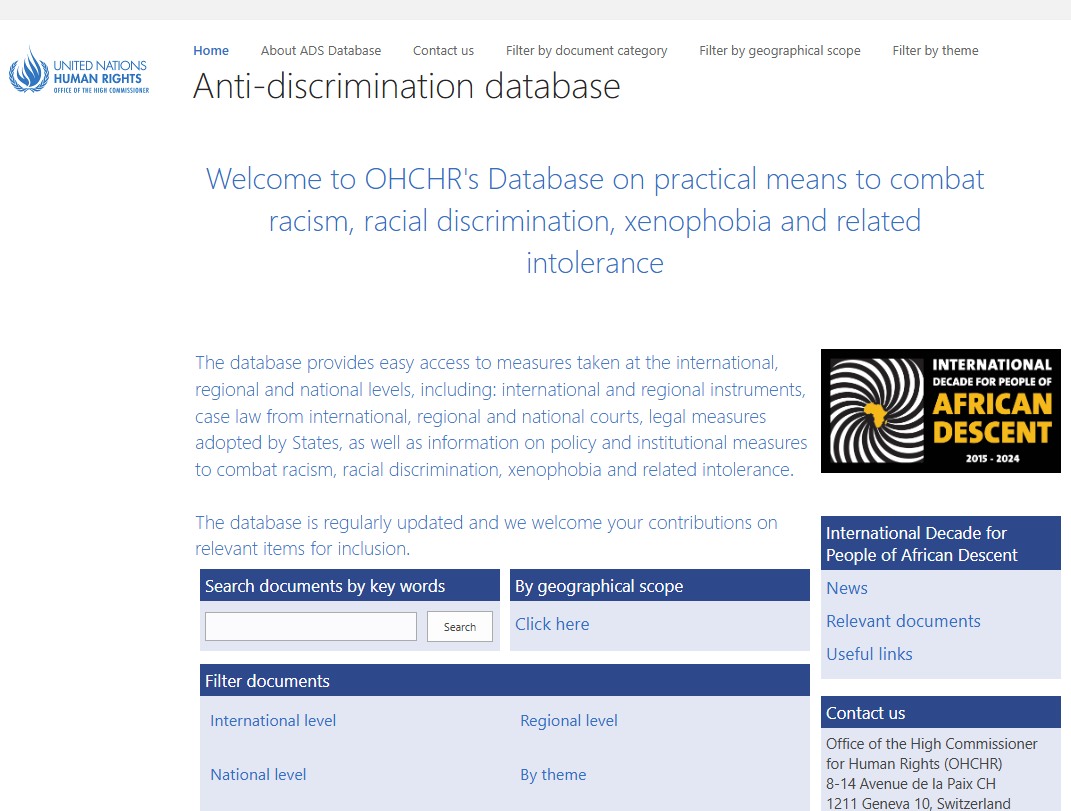The image size is (1071, 811).
Task: Click the Anti-discrimination database title
Action: click(x=406, y=87)
